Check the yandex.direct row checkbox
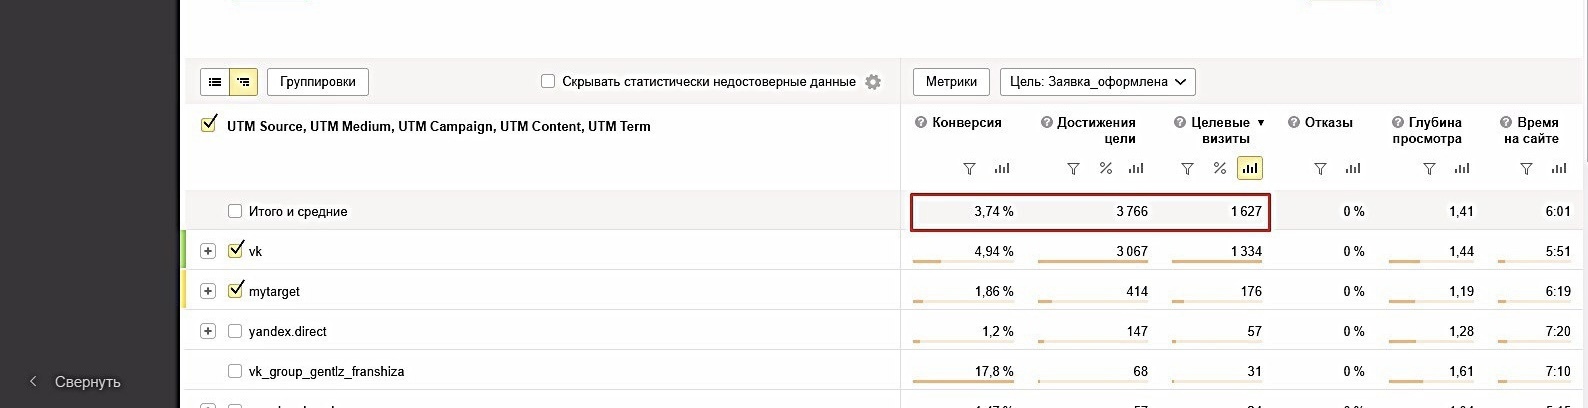The image size is (1588, 408). [235, 331]
